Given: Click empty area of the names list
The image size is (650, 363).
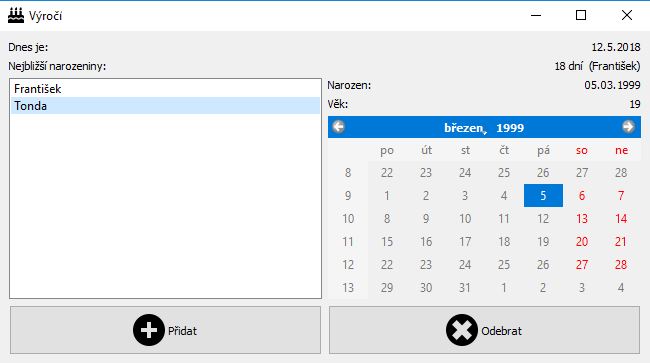Looking at the screenshot, I should 165,206.
